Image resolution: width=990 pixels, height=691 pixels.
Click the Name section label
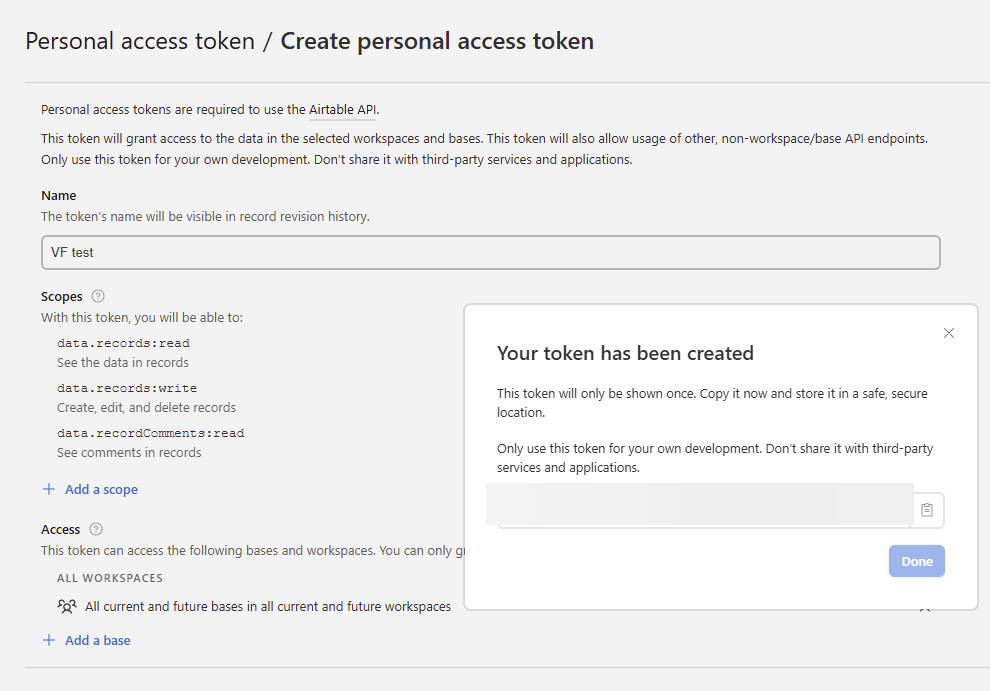click(59, 196)
